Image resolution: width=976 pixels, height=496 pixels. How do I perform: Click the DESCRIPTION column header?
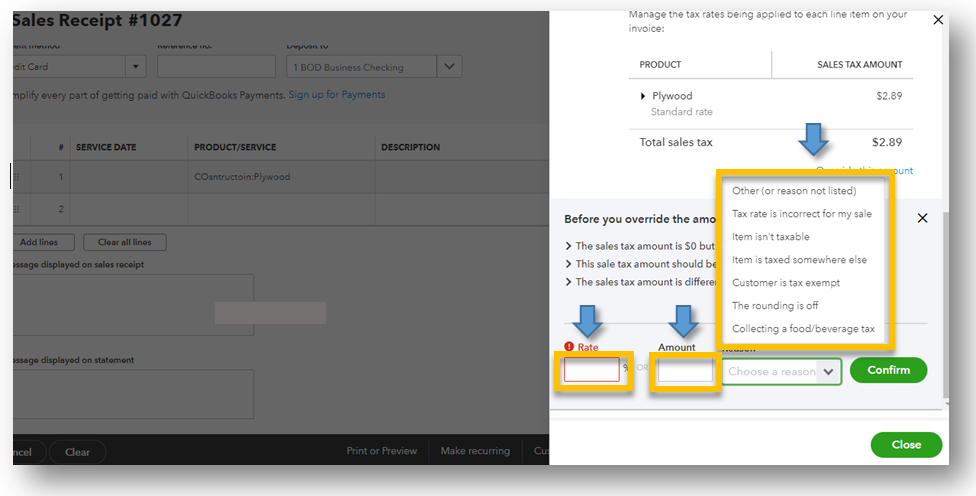coord(410,147)
